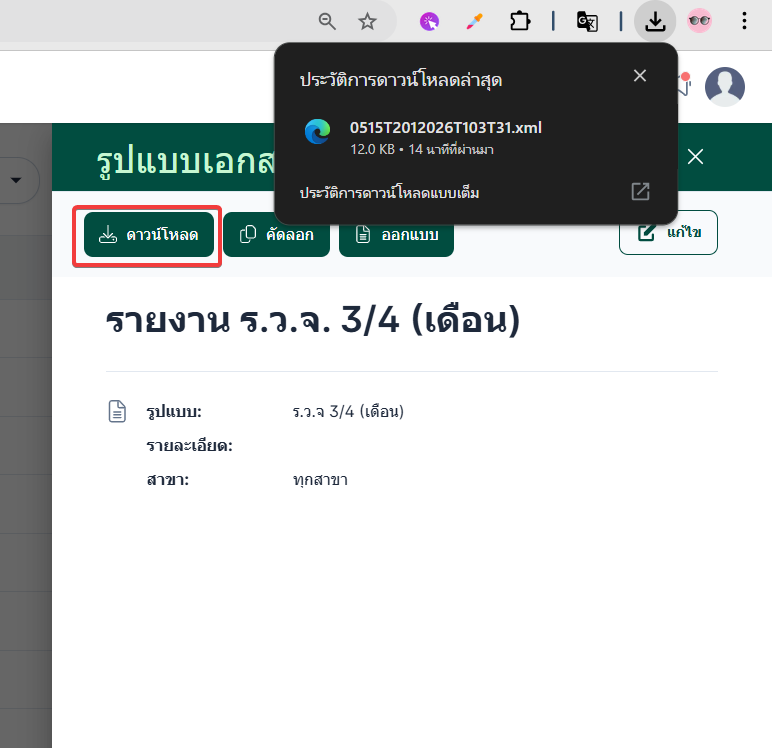Click the download details 12.0 KB text
772x748 pixels.
tap(421, 149)
